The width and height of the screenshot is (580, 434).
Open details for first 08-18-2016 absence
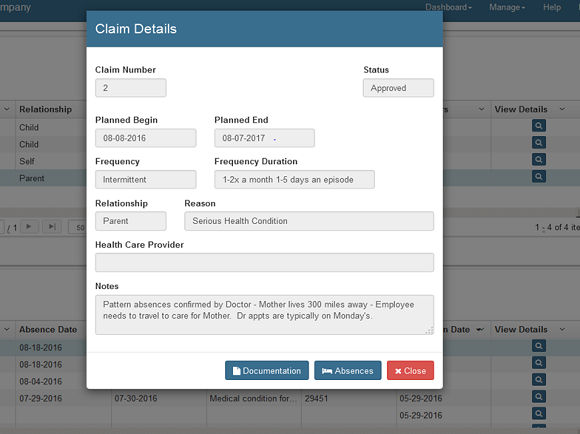pos(539,346)
